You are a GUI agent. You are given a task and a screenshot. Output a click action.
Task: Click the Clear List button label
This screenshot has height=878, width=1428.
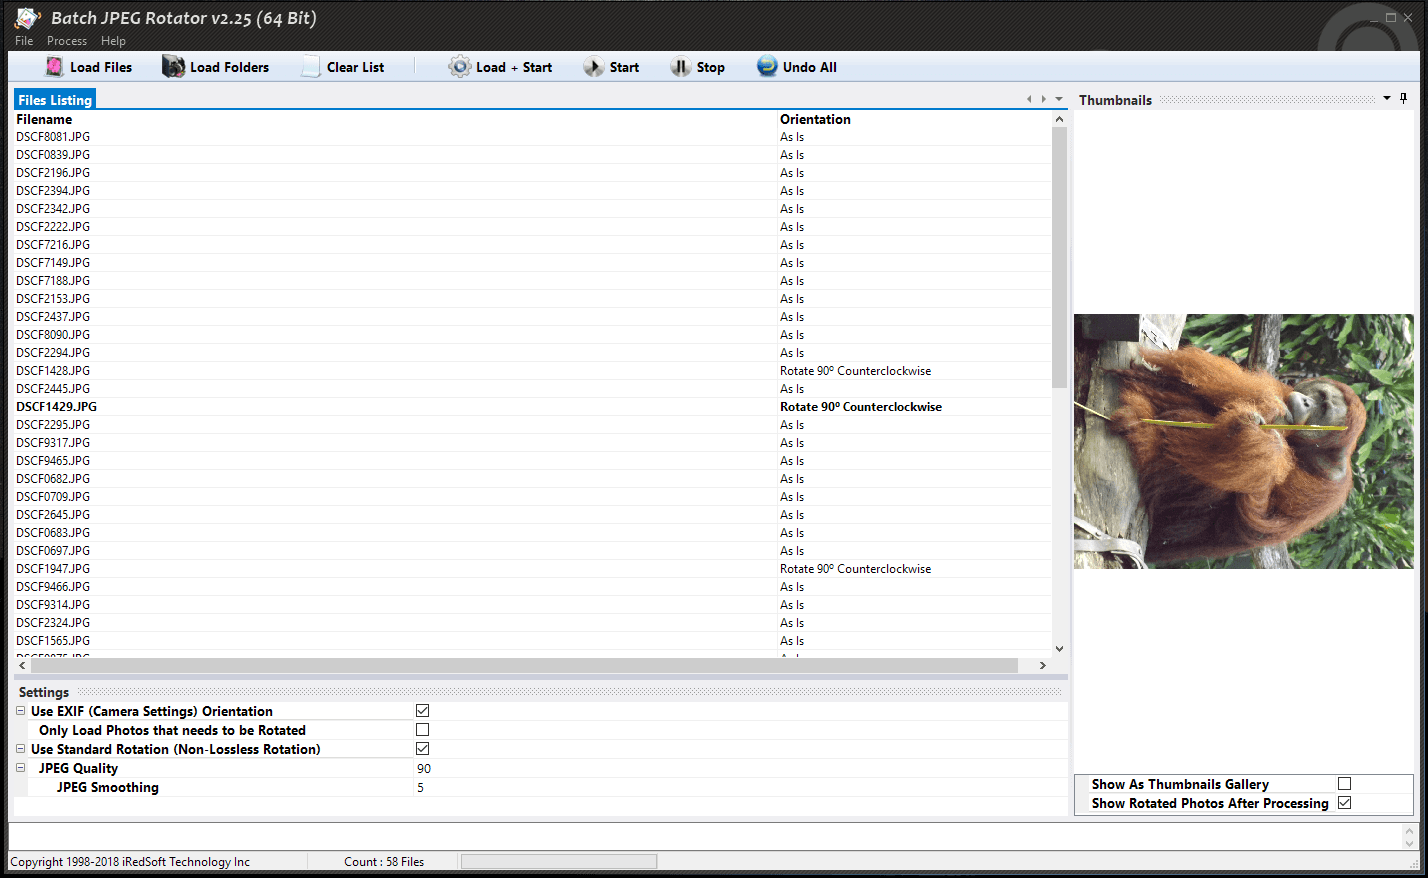point(355,67)
